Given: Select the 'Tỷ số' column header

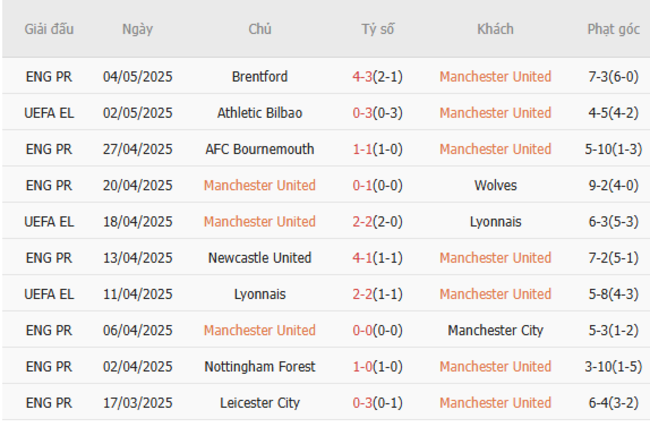Looking at the screenshot, I should [x=378, y=29].
